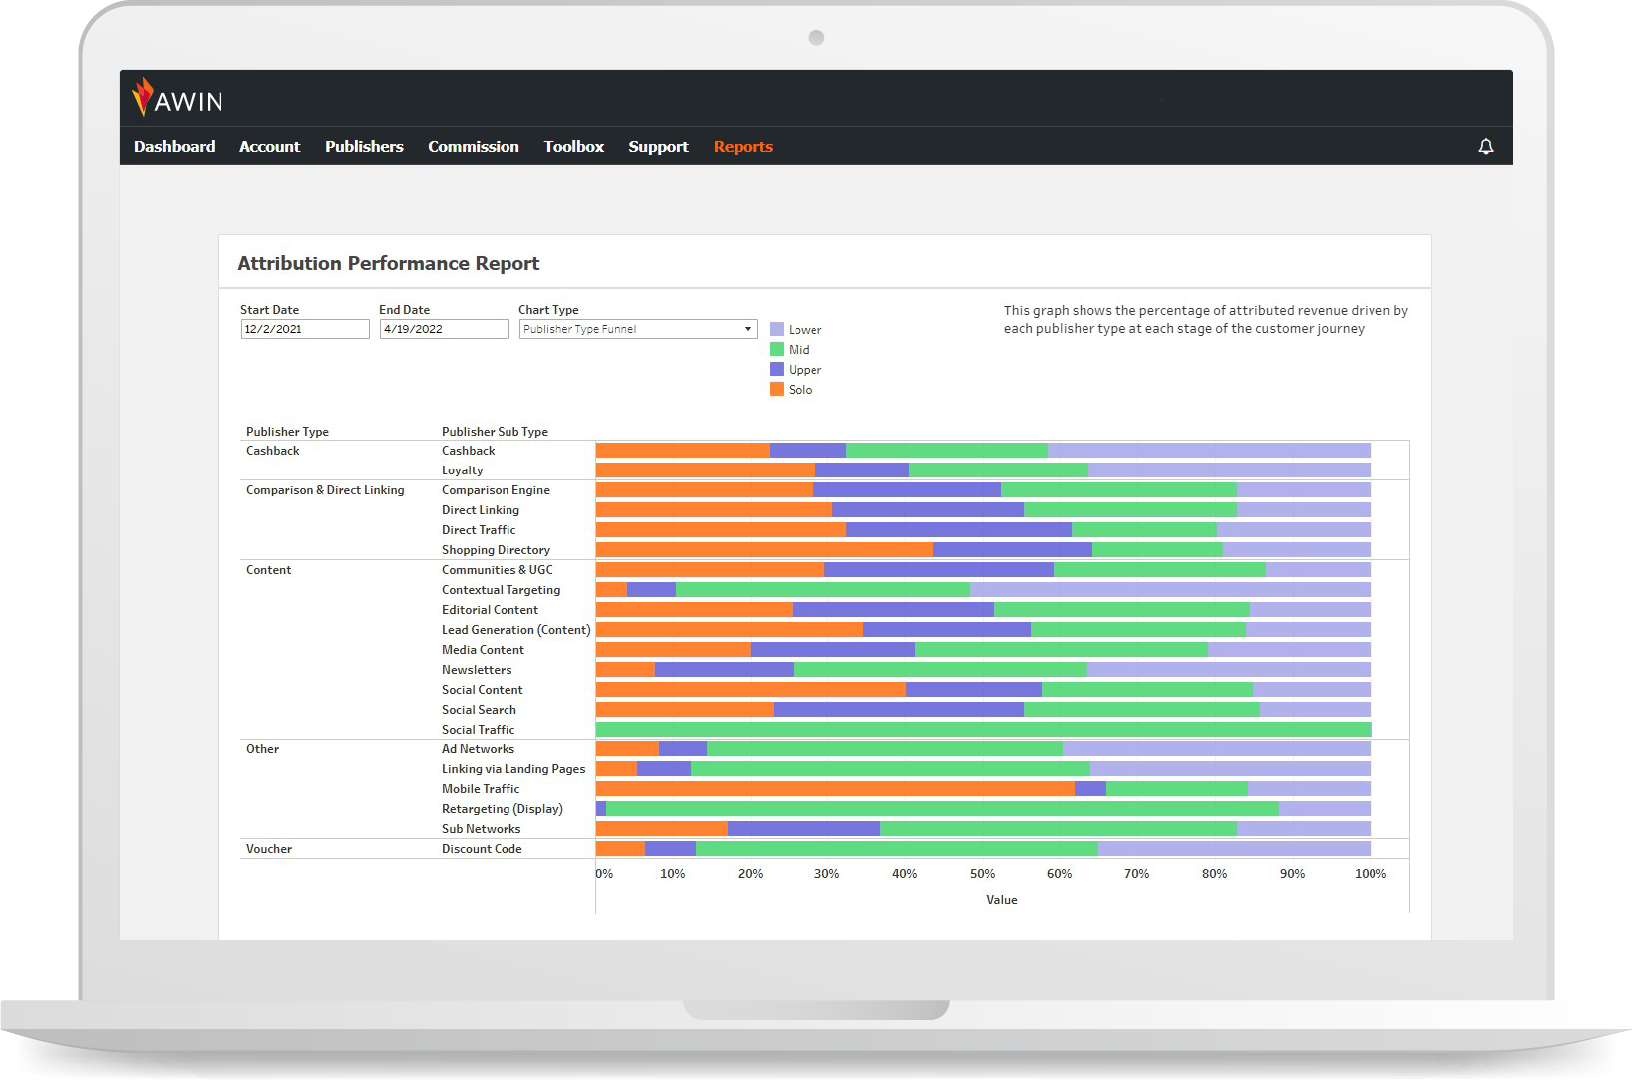Click the Start Date field
The height and width of the screenshot is (1080, 1632).
coord(305,329)
